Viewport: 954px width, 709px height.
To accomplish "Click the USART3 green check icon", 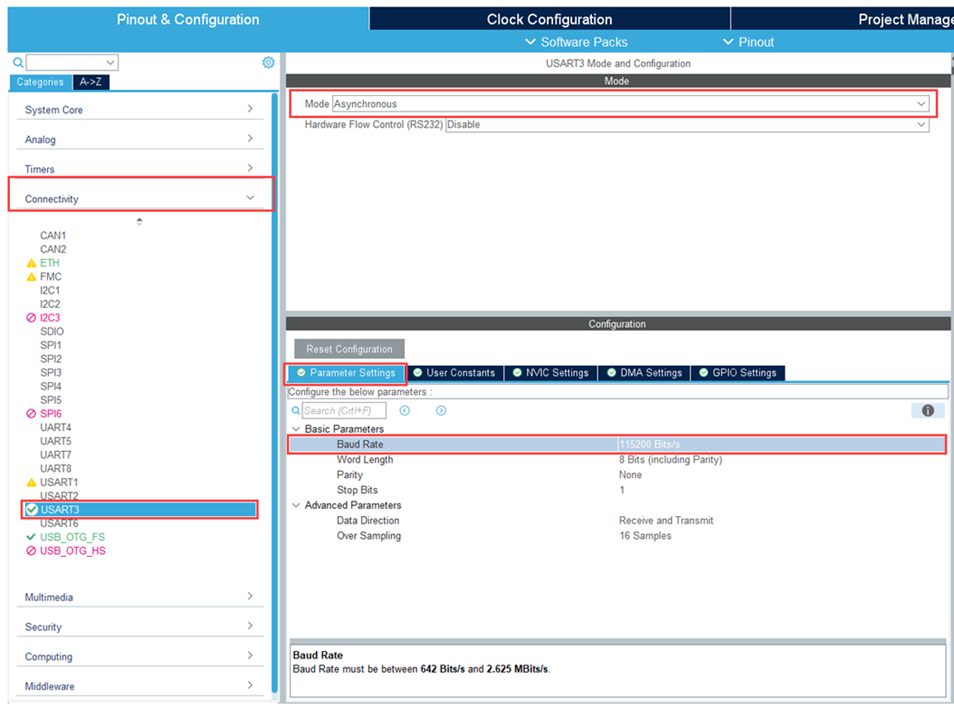I will tap(32, 510).
